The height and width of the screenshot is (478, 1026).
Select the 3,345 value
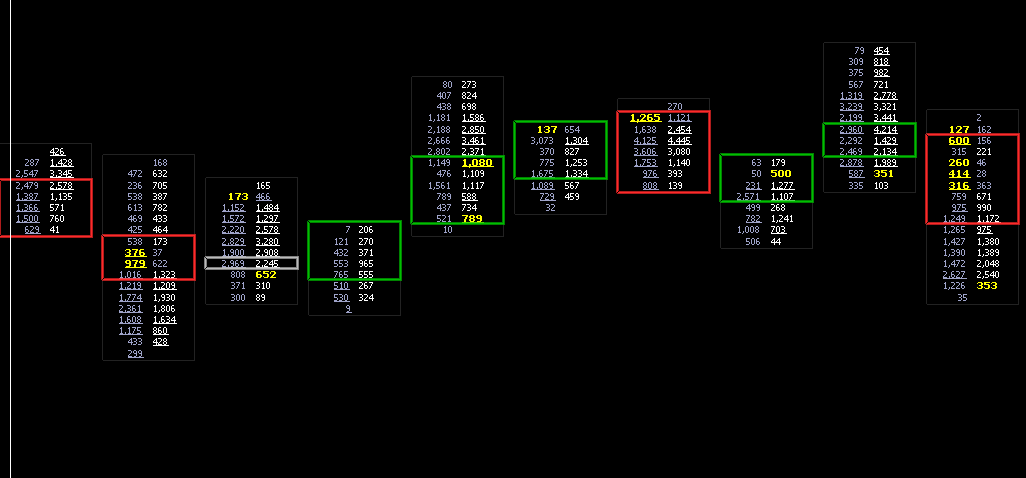[62, 173]
